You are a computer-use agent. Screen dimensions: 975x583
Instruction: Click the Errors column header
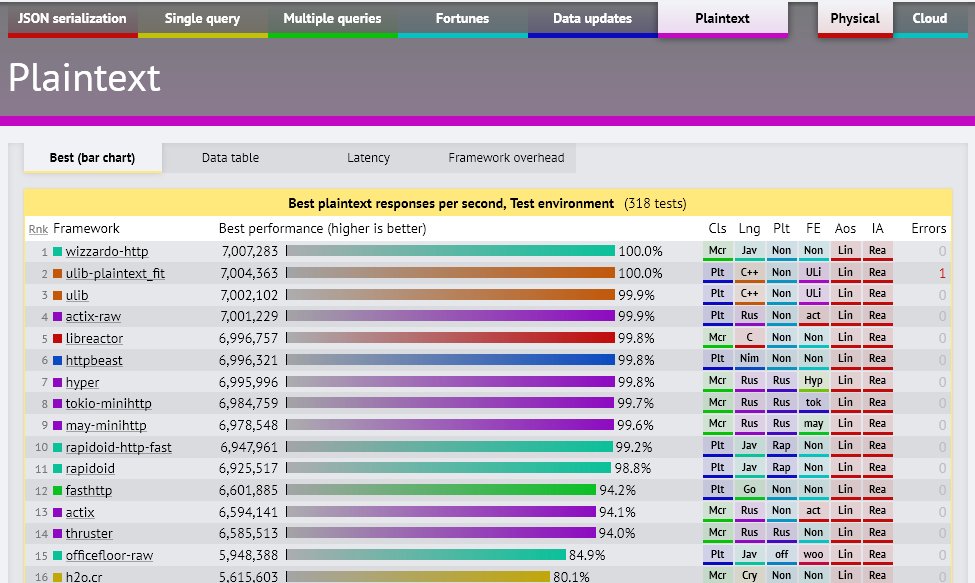tap(928, 229)
